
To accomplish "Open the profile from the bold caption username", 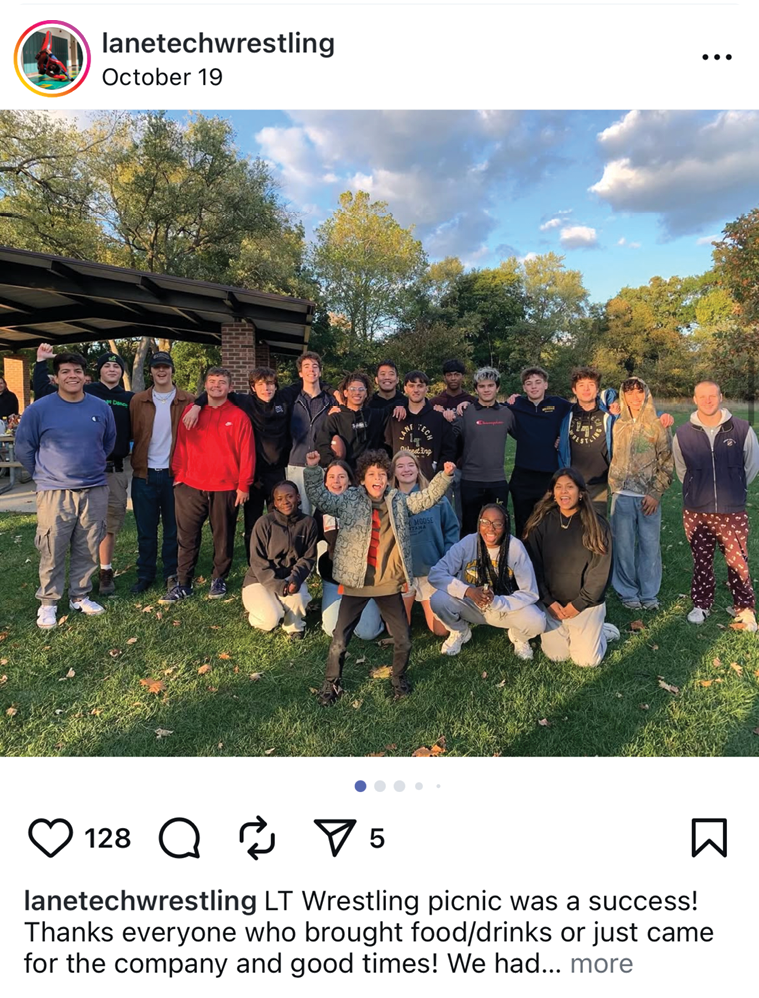I will click(140, 901).
